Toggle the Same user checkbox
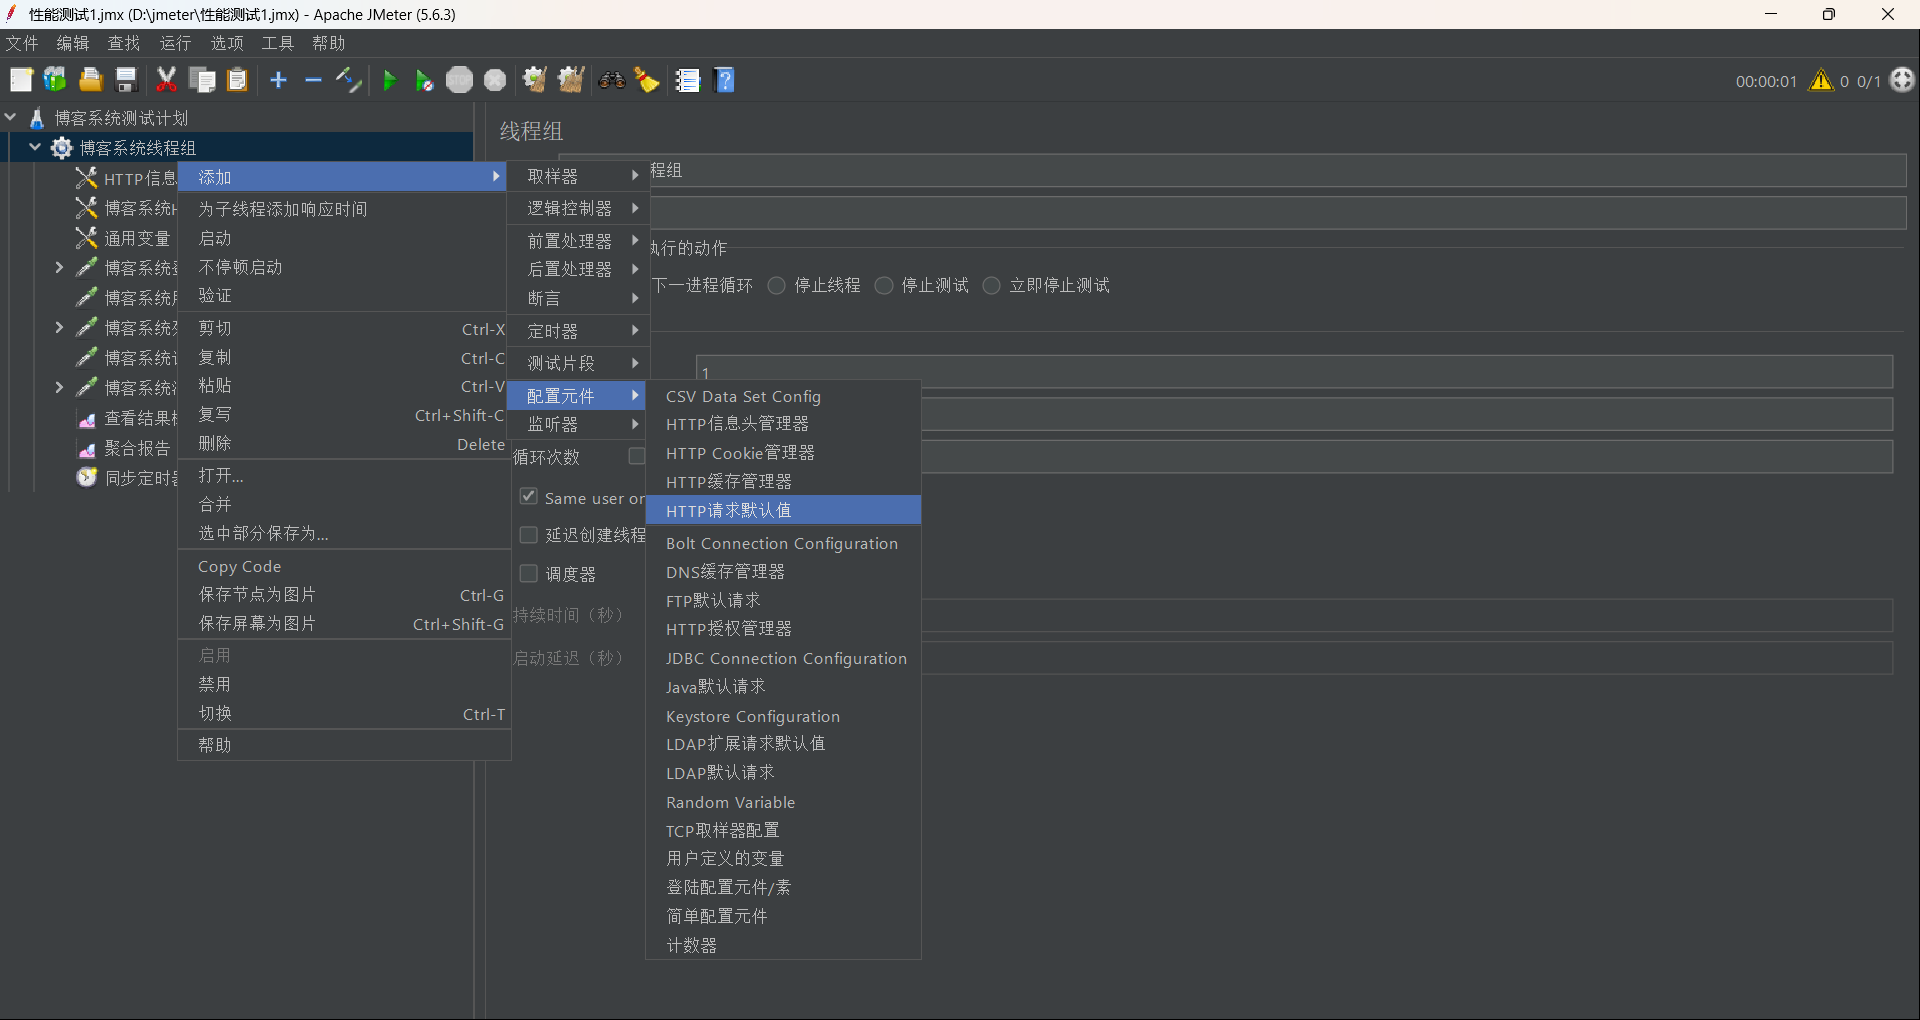The width and height of the screenshot is (1920, 1020). [x=529, y=497]
